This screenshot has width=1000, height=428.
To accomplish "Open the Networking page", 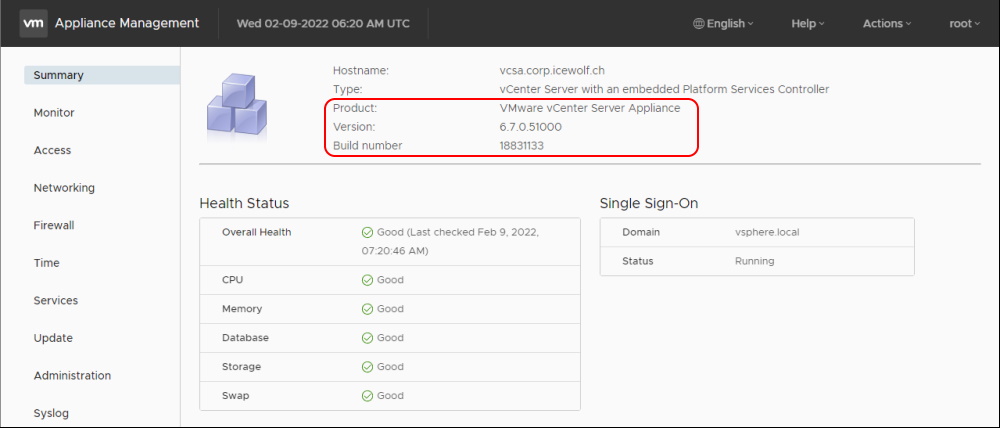I will click(64, 188).
